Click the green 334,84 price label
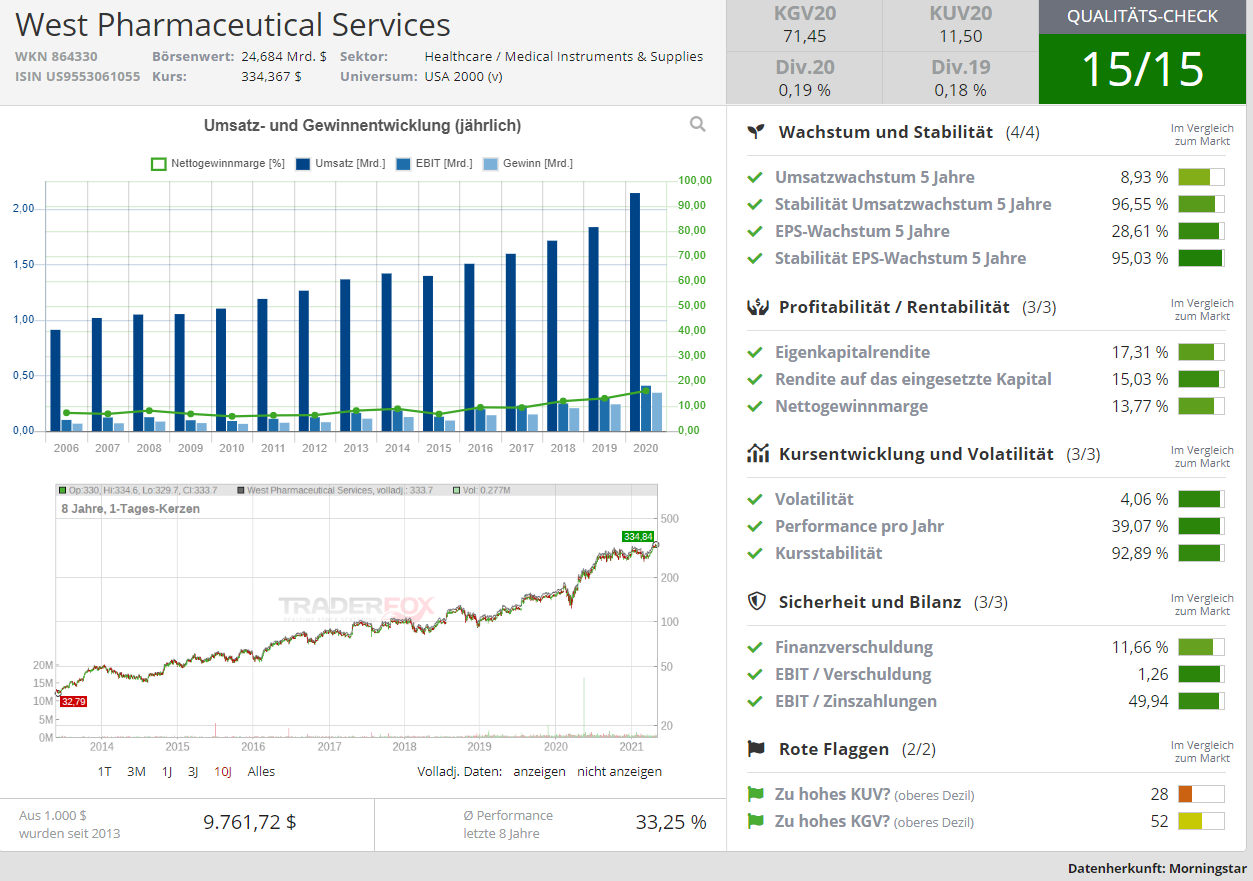The image size is (1253, 881). (637, 536)
